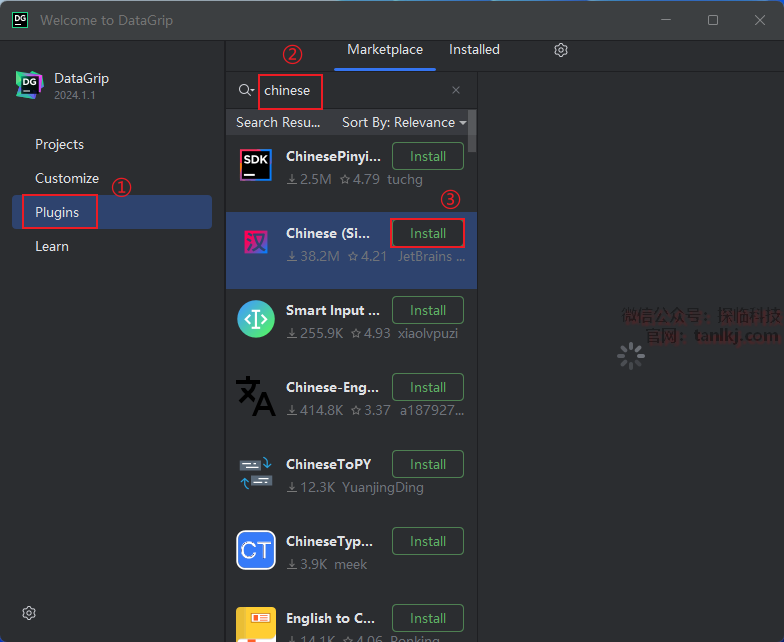The height and width of the screenshot is (642, 784).
Task: Click the ChinesePinyin plugin SDK icon
Action: click(x=256, y=165)
